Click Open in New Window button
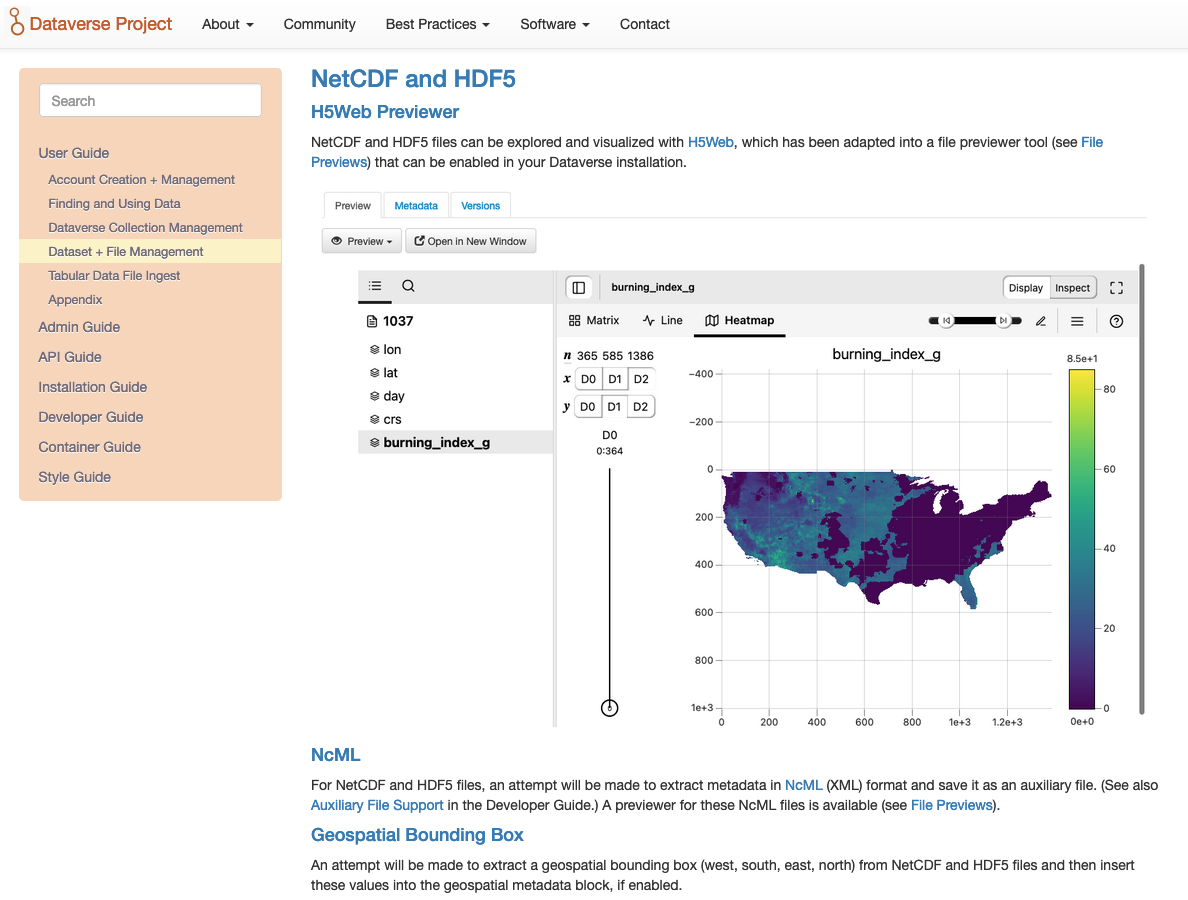 coord(471,241)
